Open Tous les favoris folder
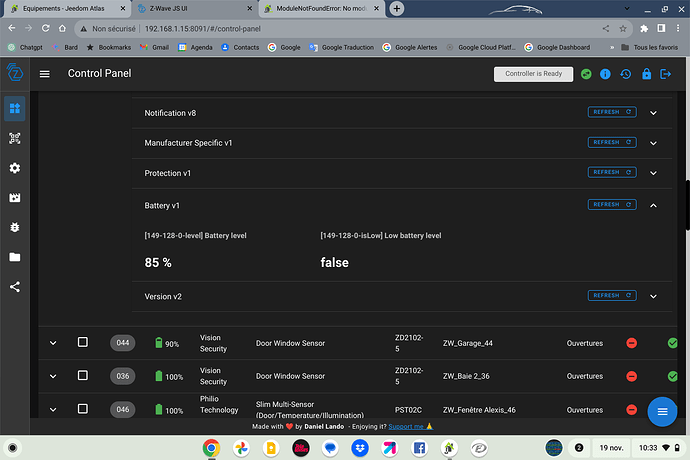Image resolution: width=690 pixels, height=460 pixels. click(x=650, y=47)
